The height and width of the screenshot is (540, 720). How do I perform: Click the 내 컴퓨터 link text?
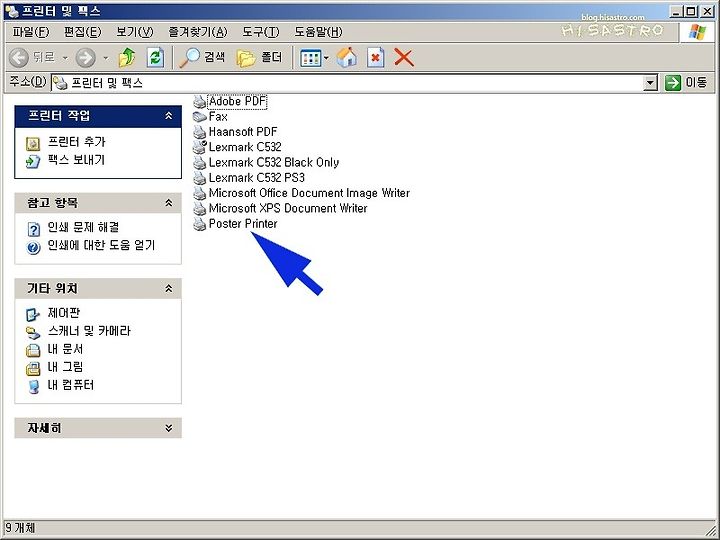point(71,385)
